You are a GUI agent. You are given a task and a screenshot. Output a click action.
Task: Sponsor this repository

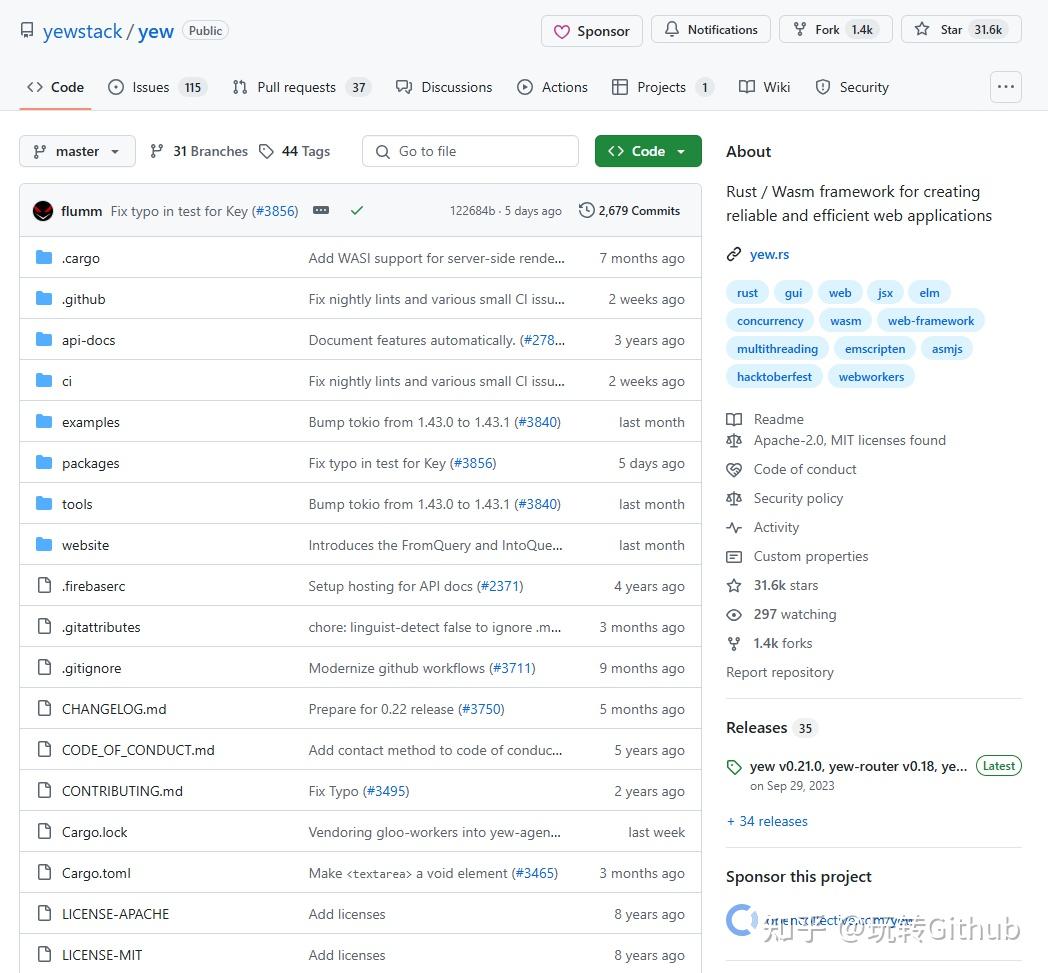point(591,31)
